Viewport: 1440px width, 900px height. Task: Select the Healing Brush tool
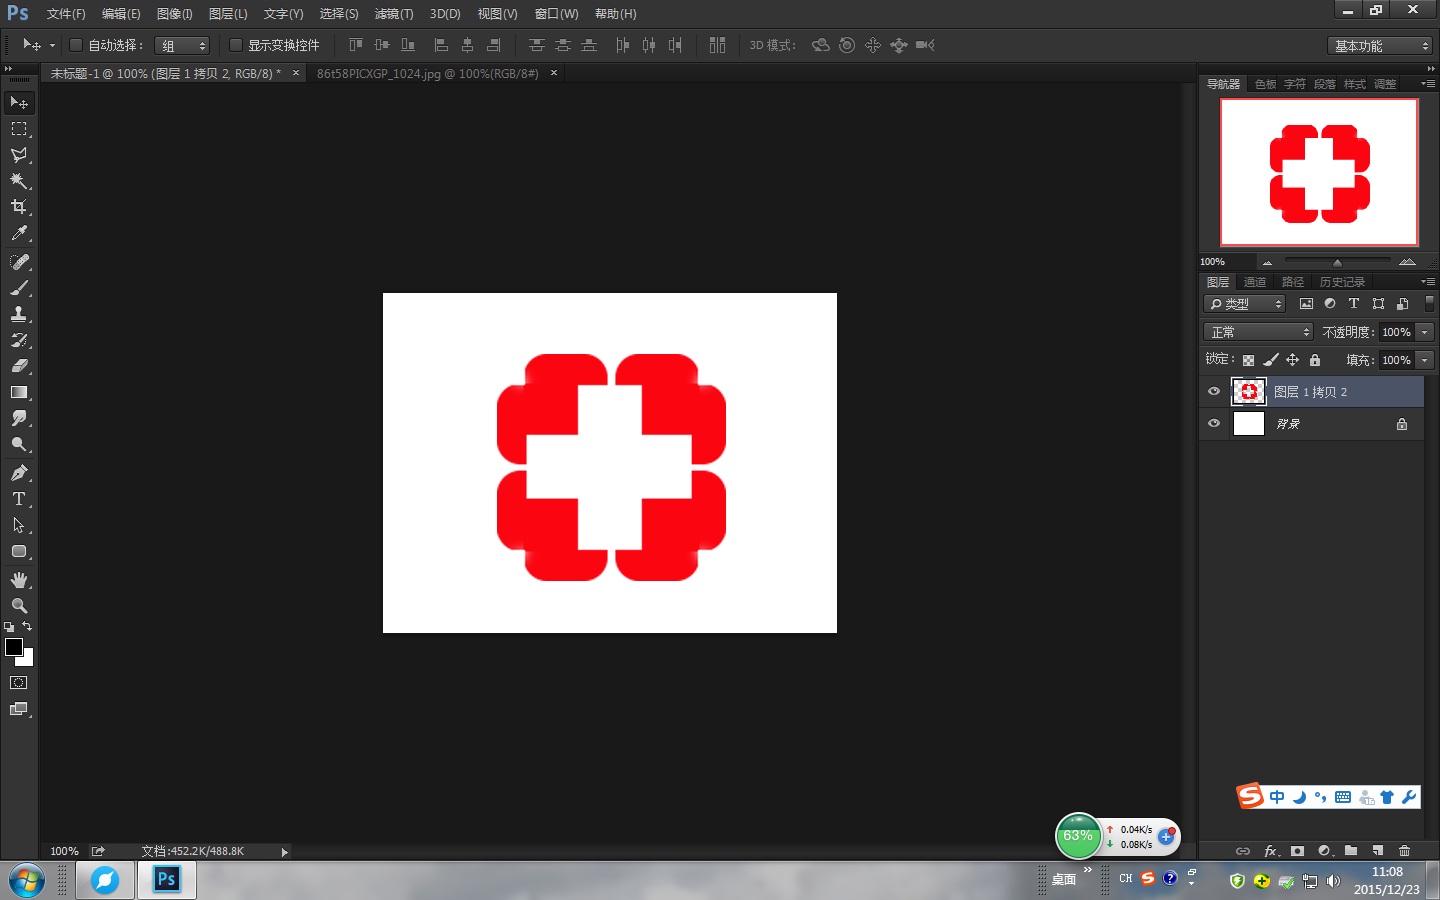click(x=19, y=262)
